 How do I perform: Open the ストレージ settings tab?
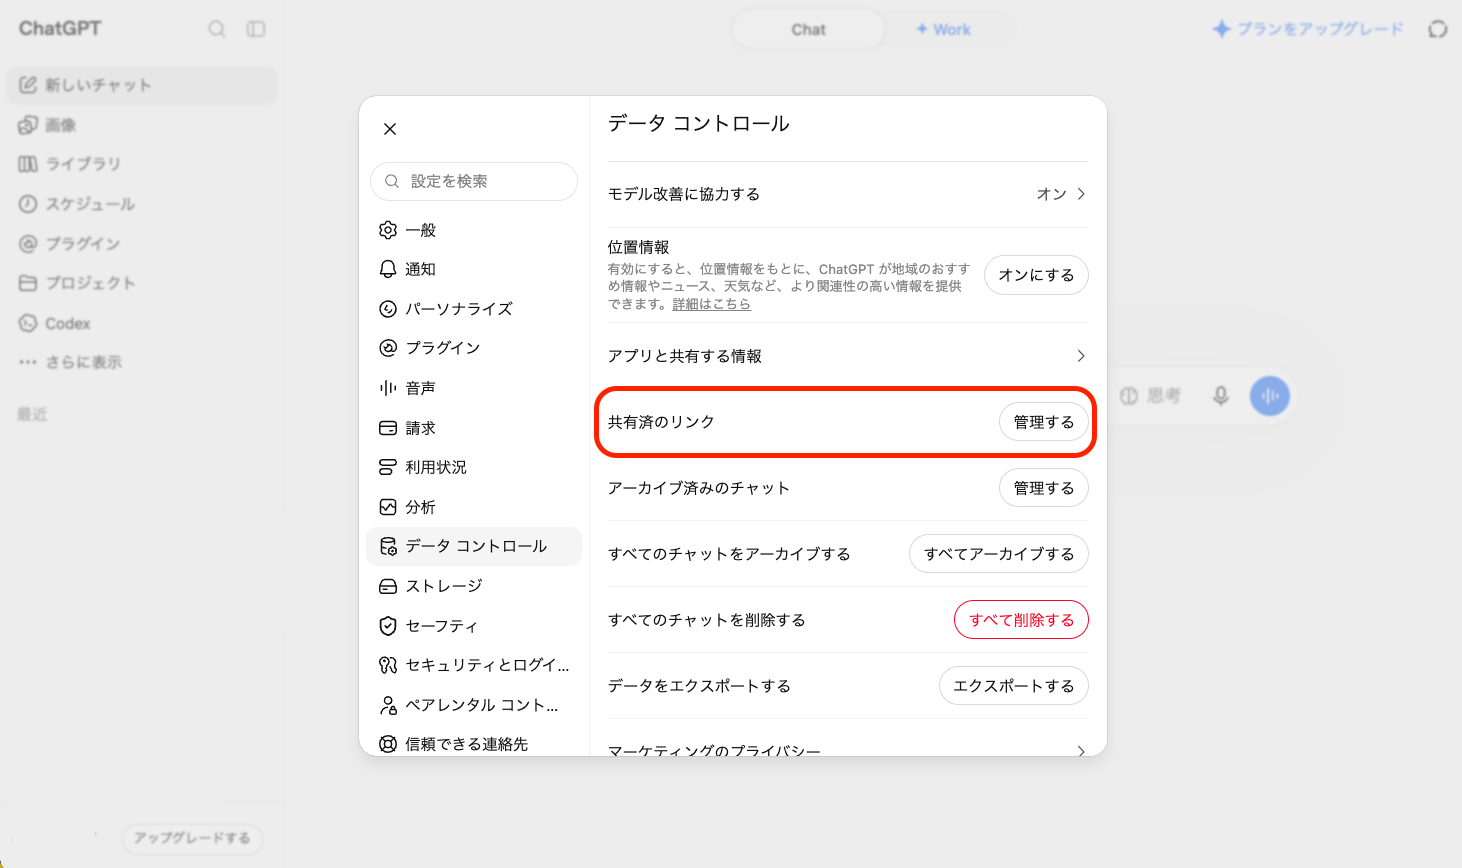pos(474,586)
